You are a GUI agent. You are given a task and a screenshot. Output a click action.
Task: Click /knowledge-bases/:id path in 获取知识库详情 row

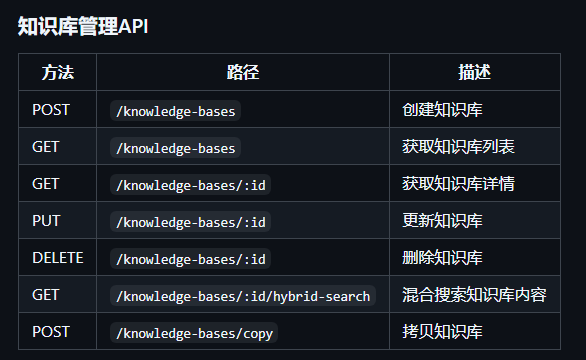(x=190, y=185)
